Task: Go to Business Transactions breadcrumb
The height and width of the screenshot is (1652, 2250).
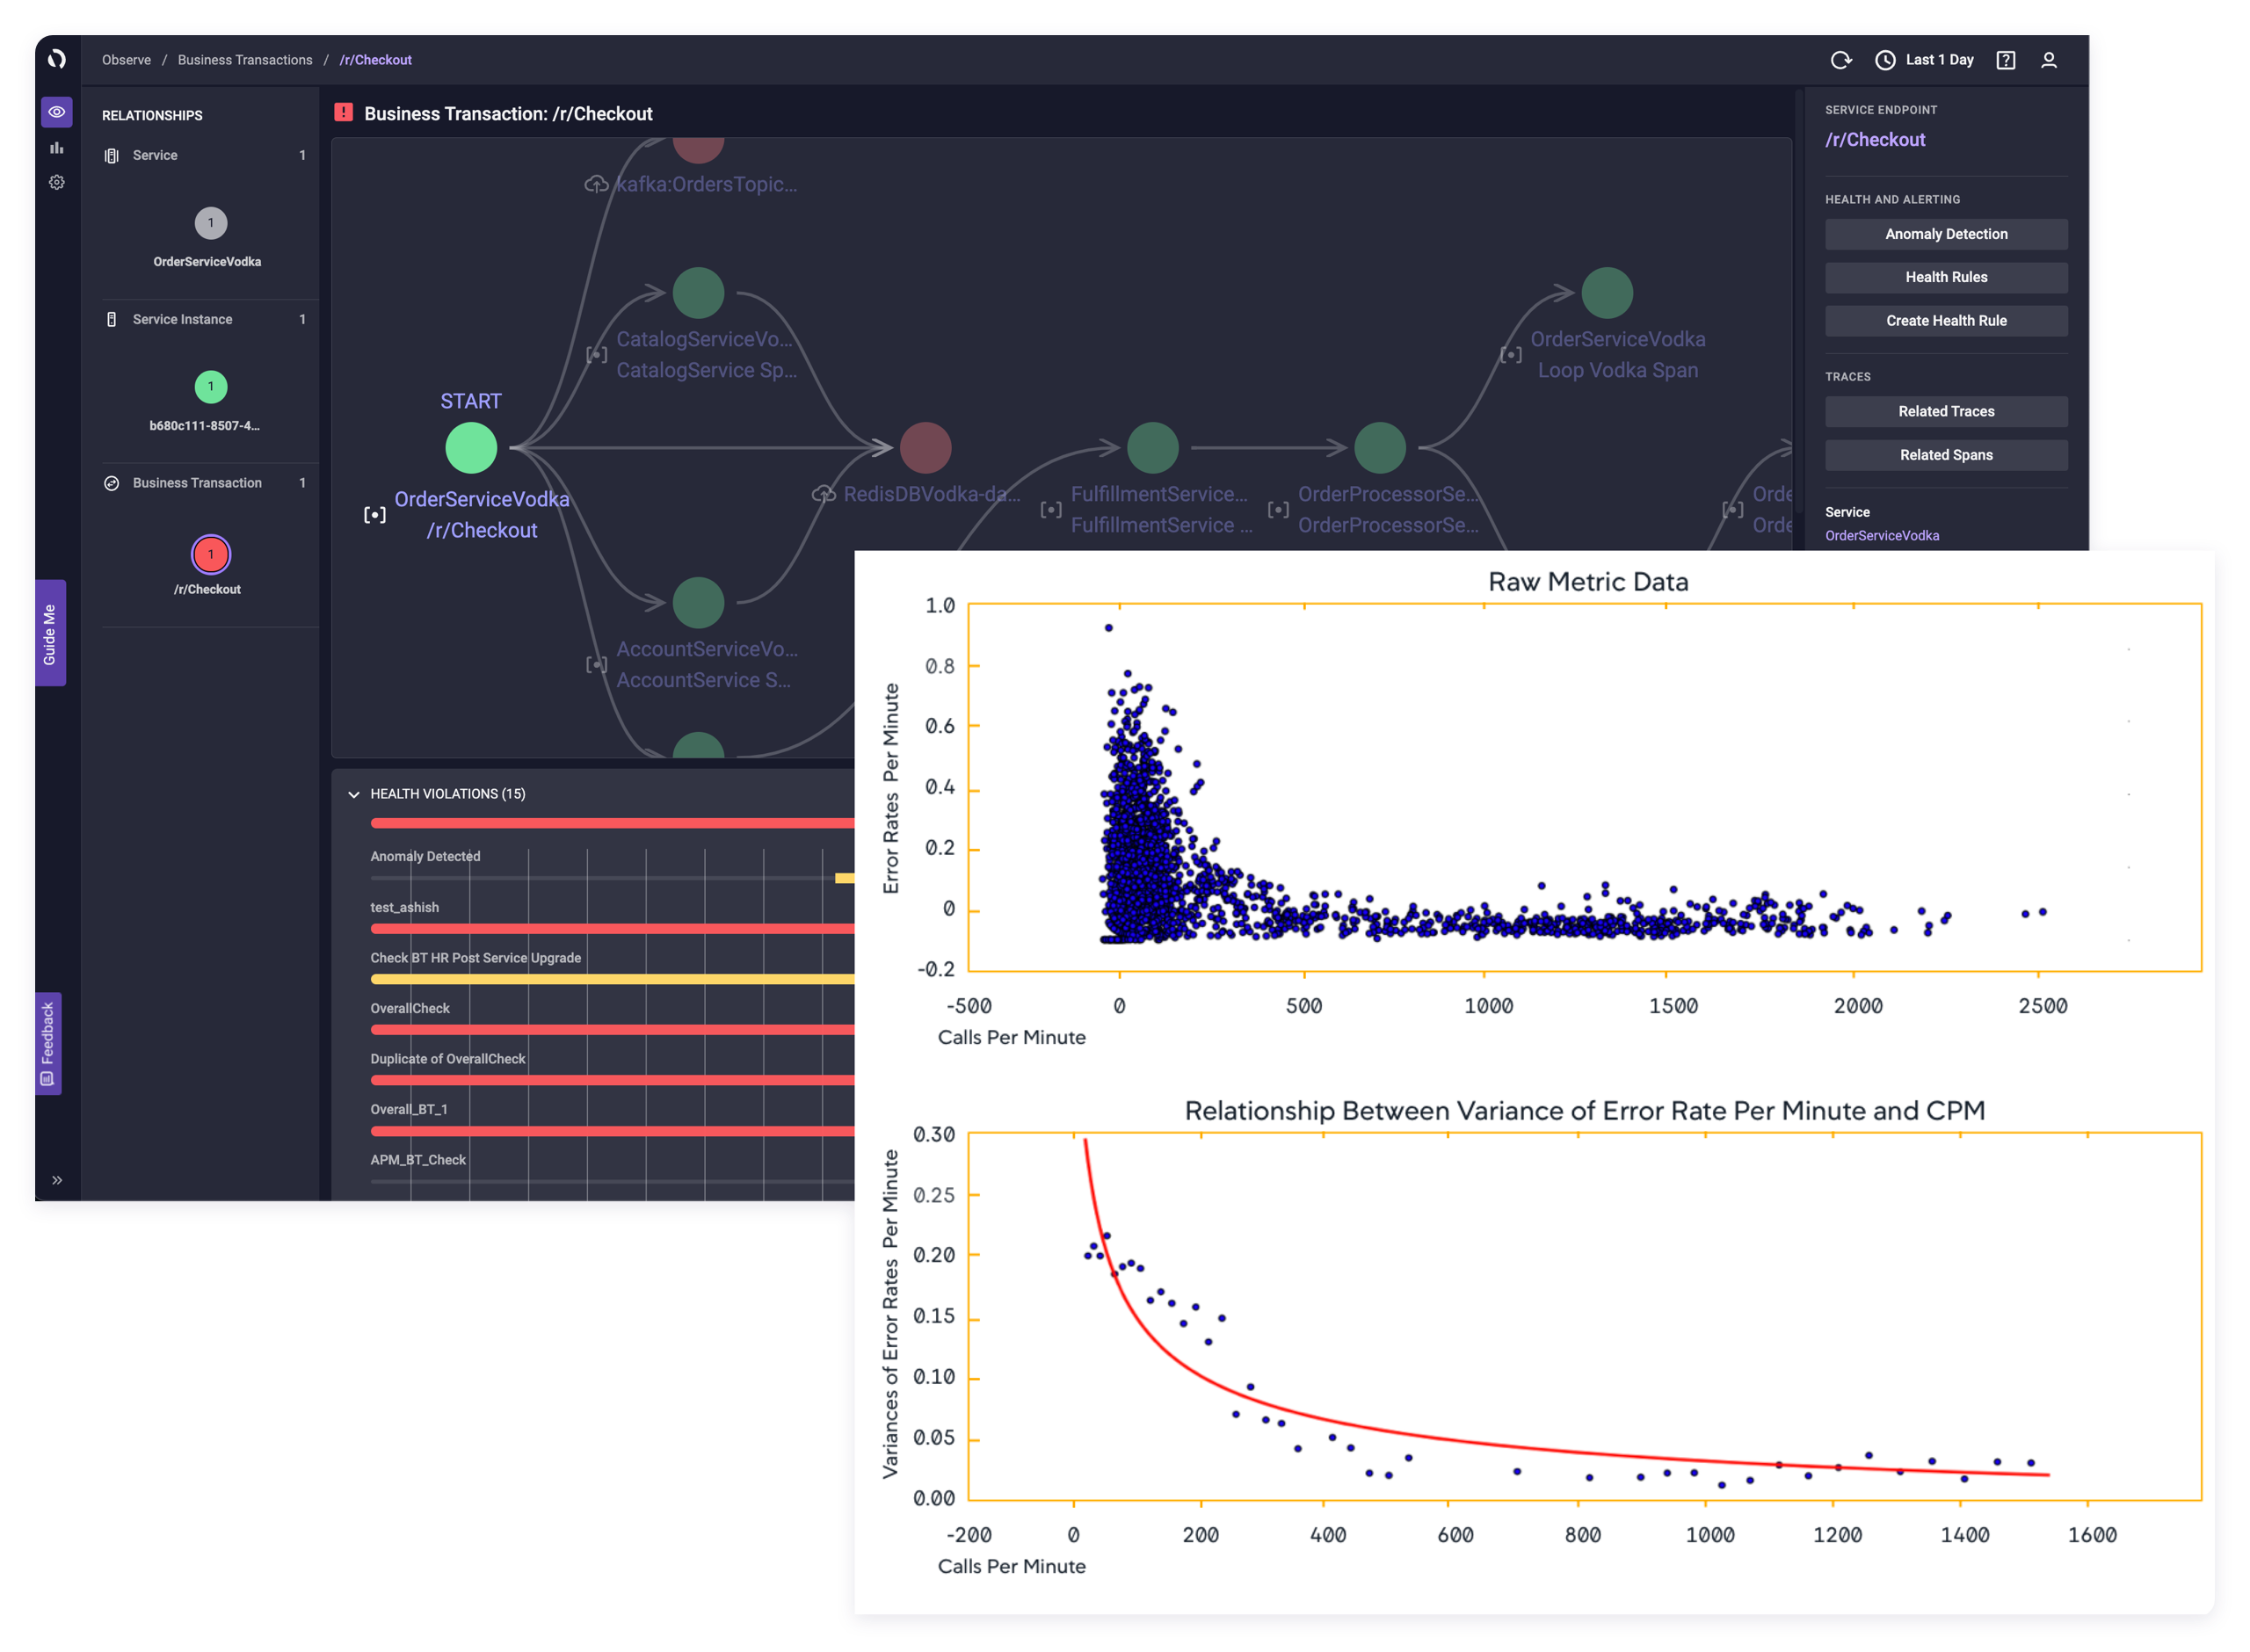Action: [245, 60]
